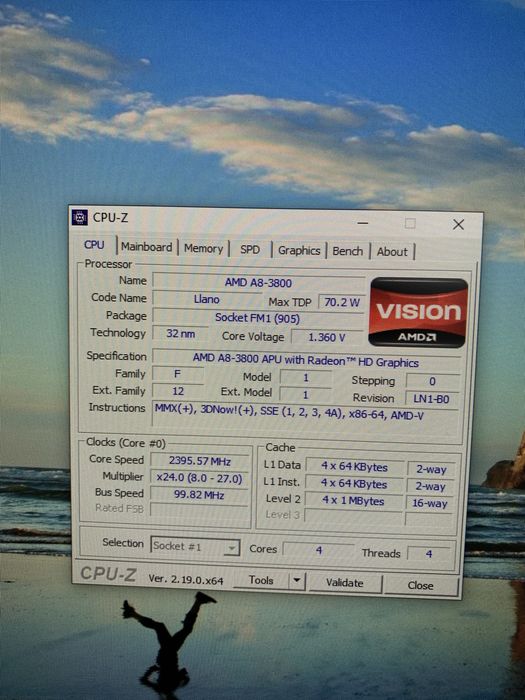The width and height of the screenshot is (525, 700).
Task: Click the Package value Socket FM1 (905)
Action: 258,318
